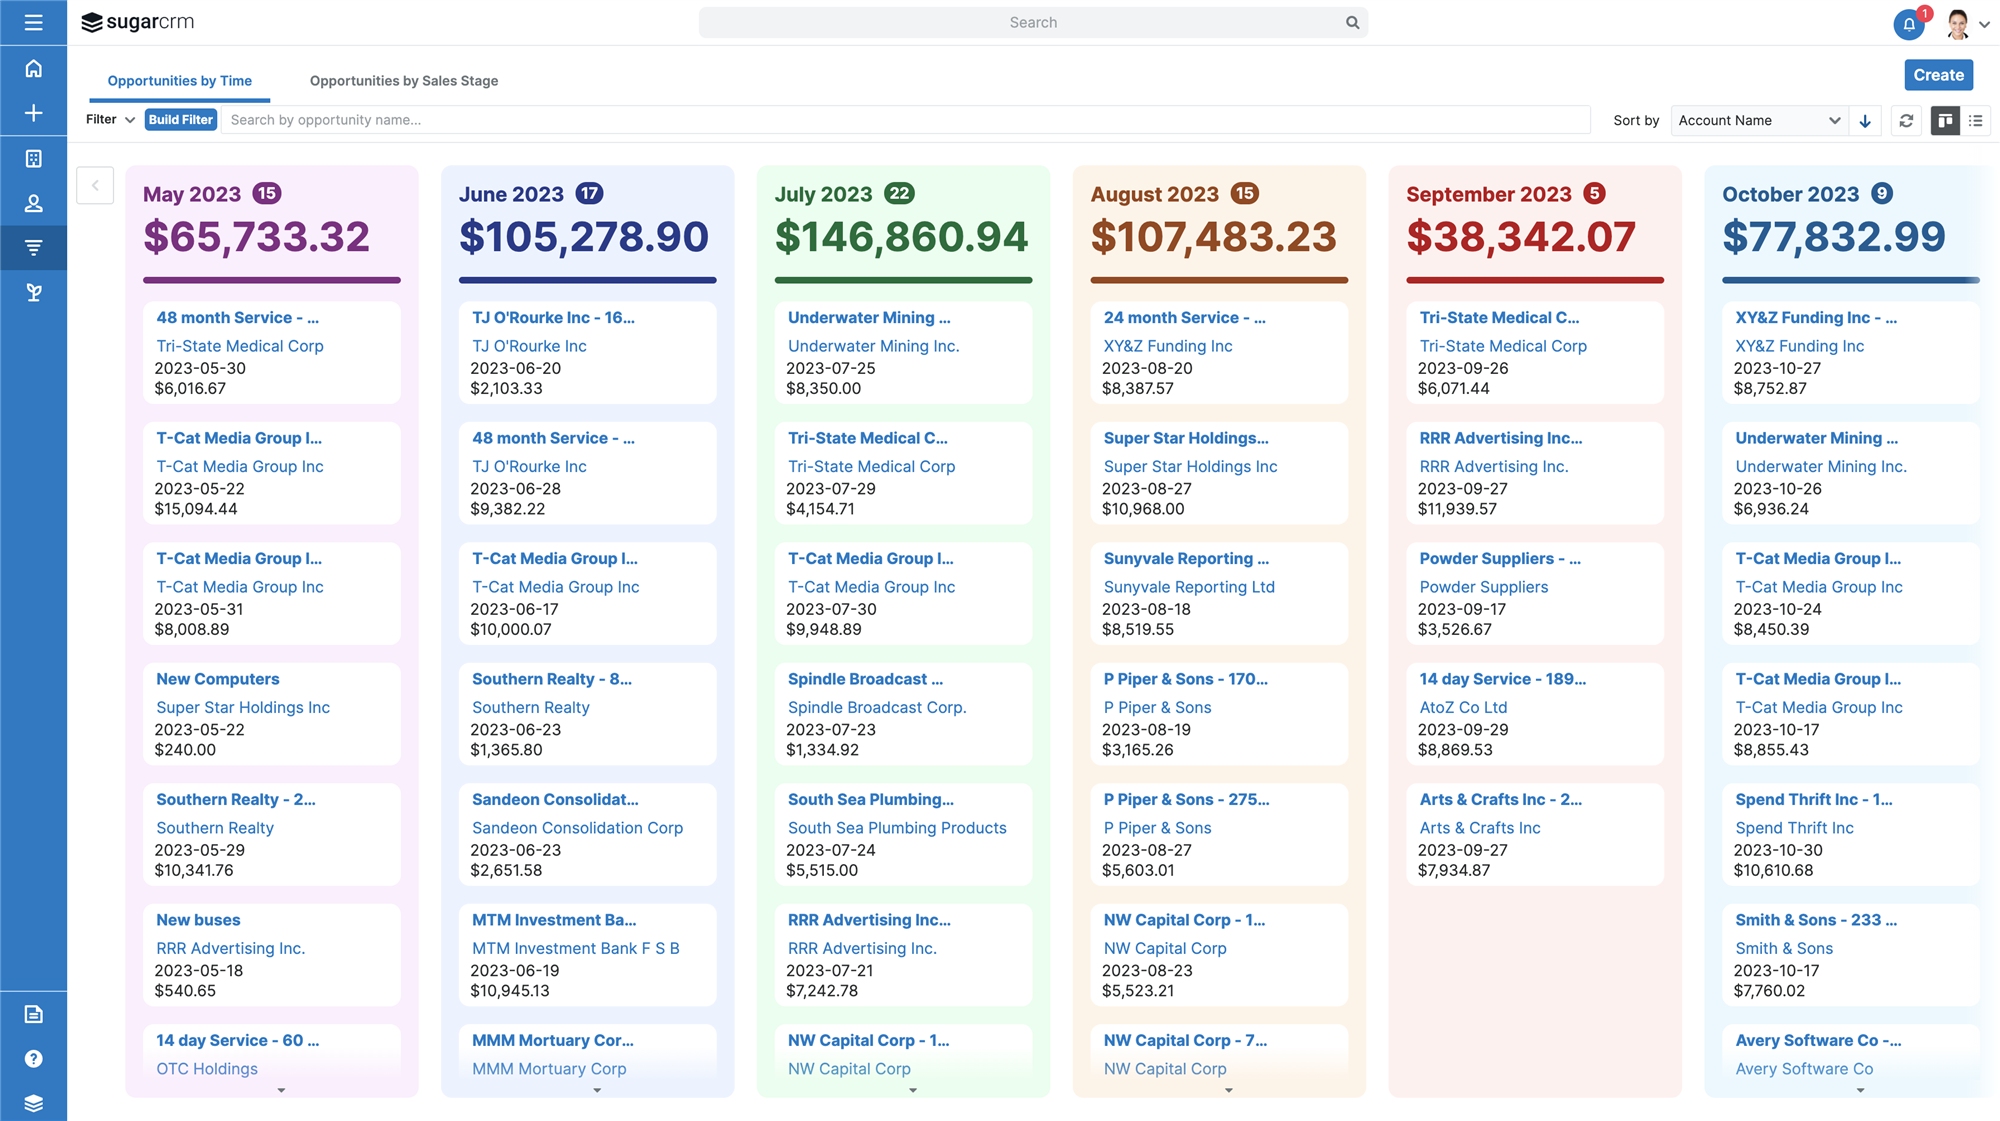This screenshot has height=1121, width=2000.
Task: Open the notifications bell
Action: click(1908, 24)
